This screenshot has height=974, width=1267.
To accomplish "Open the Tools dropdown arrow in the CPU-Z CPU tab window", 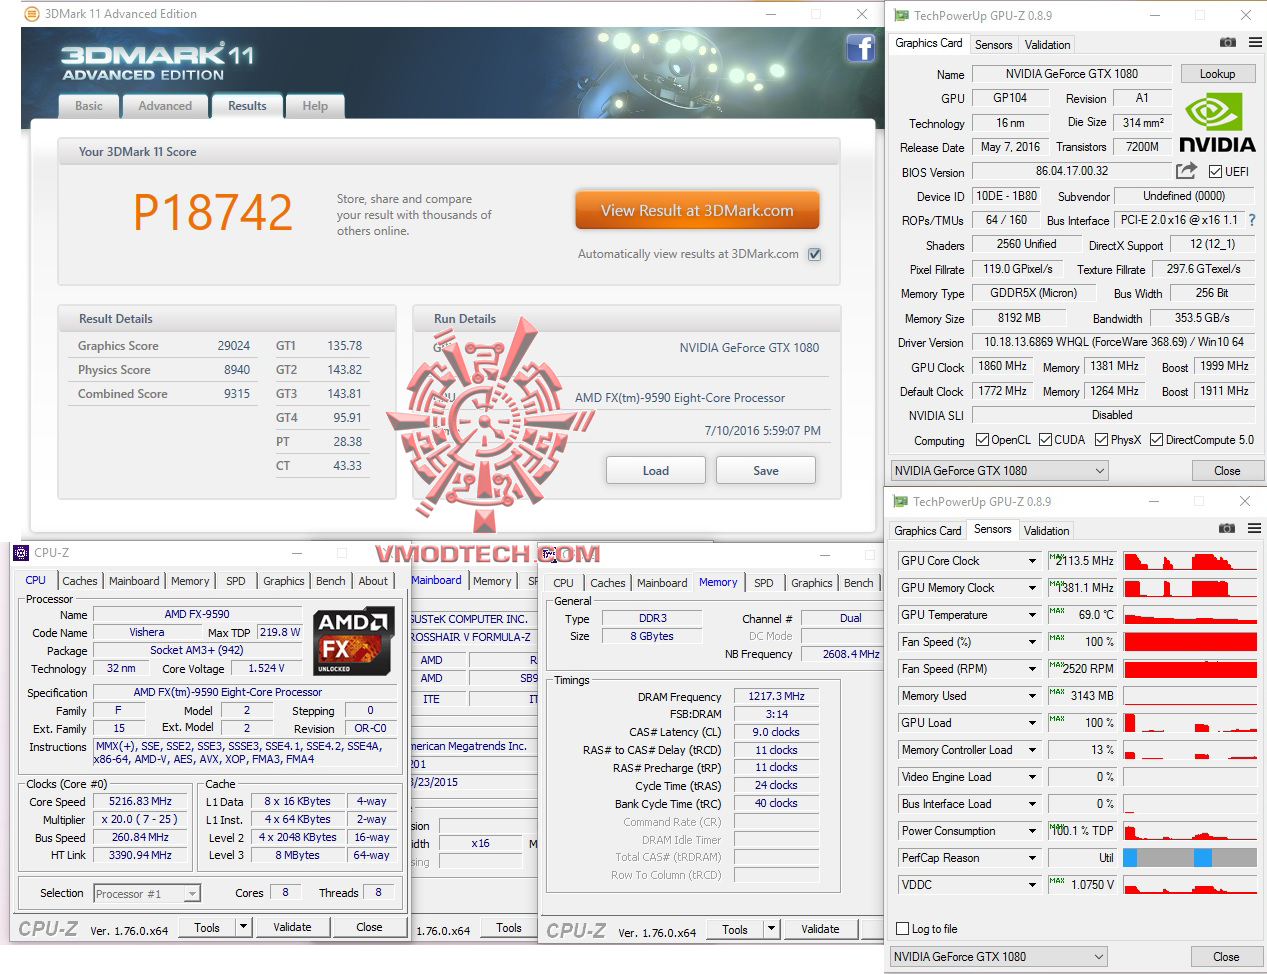I will point(243,927).
